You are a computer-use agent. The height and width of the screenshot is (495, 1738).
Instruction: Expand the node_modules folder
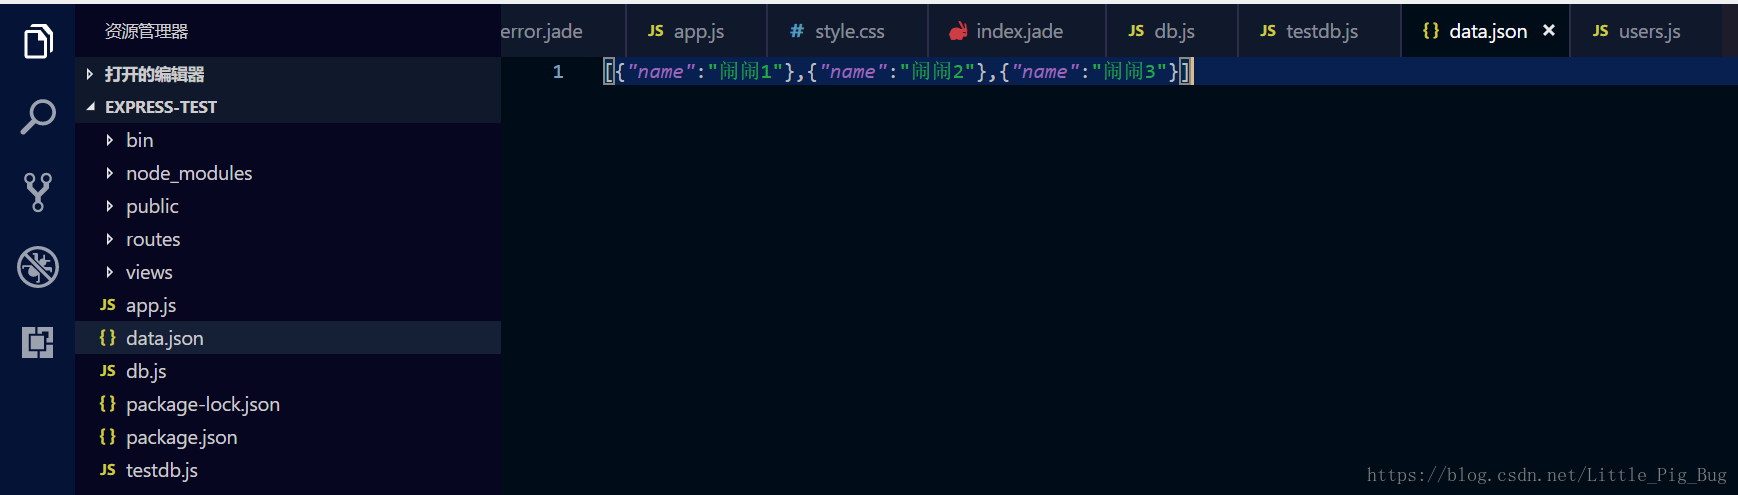(x=288, y=173)
